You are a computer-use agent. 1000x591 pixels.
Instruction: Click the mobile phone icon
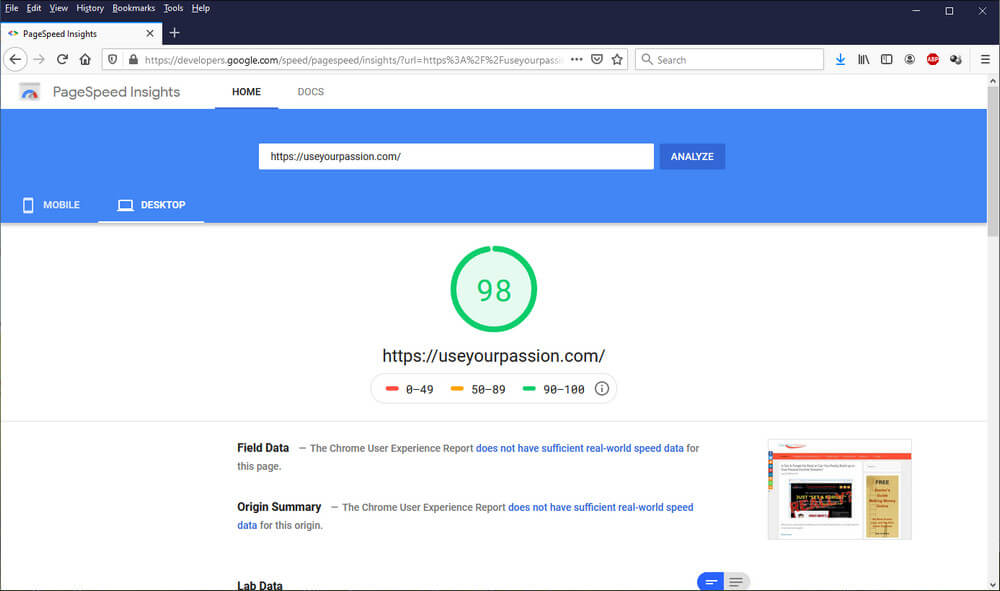pos(28,205)
